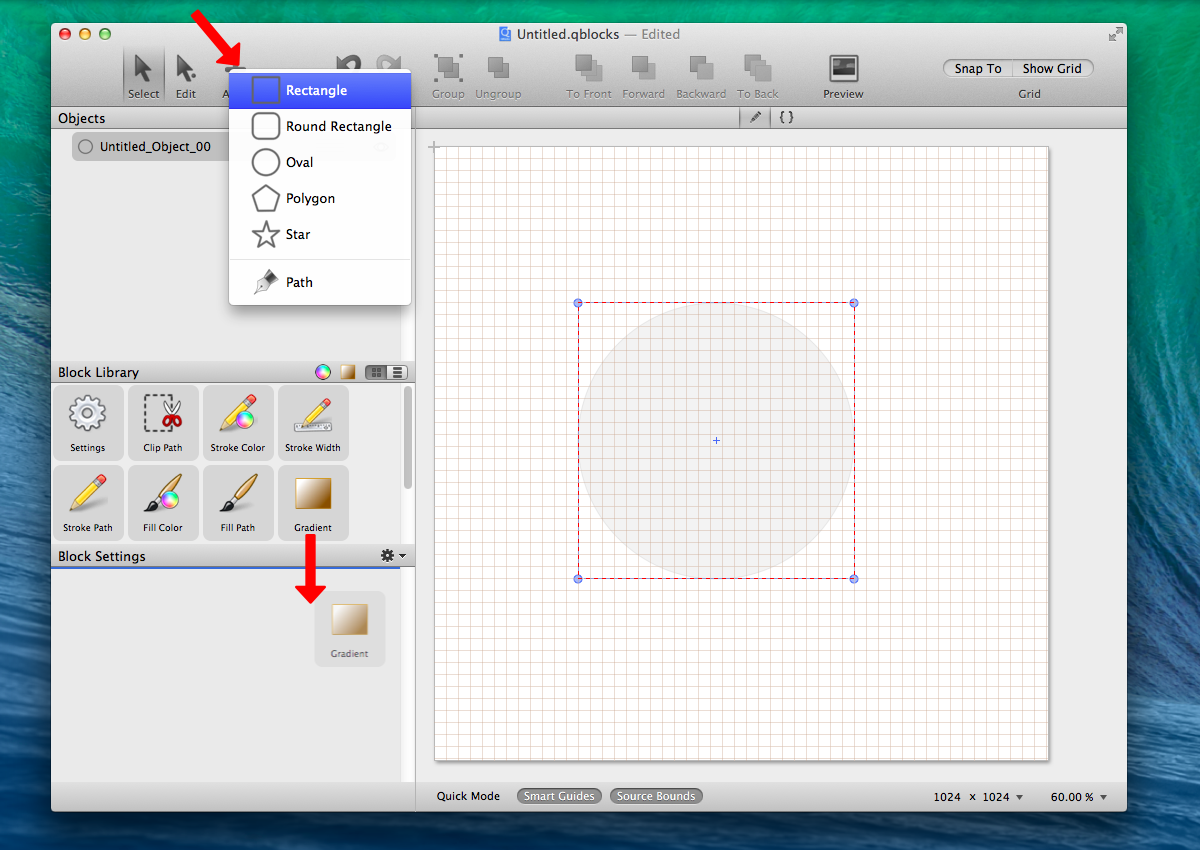Open the 1024 x 1024 canvas size dropdown
The height and width of the screenshot is (850, 1200).
tap(978, 797)
